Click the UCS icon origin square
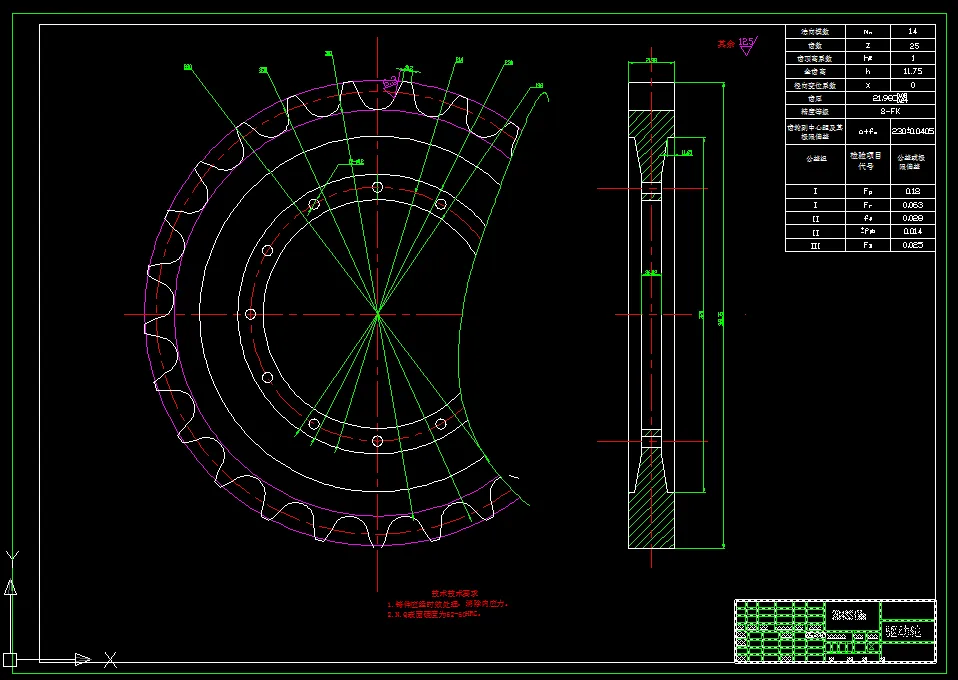This screenshot has height=680, width=958. (10, 660)
